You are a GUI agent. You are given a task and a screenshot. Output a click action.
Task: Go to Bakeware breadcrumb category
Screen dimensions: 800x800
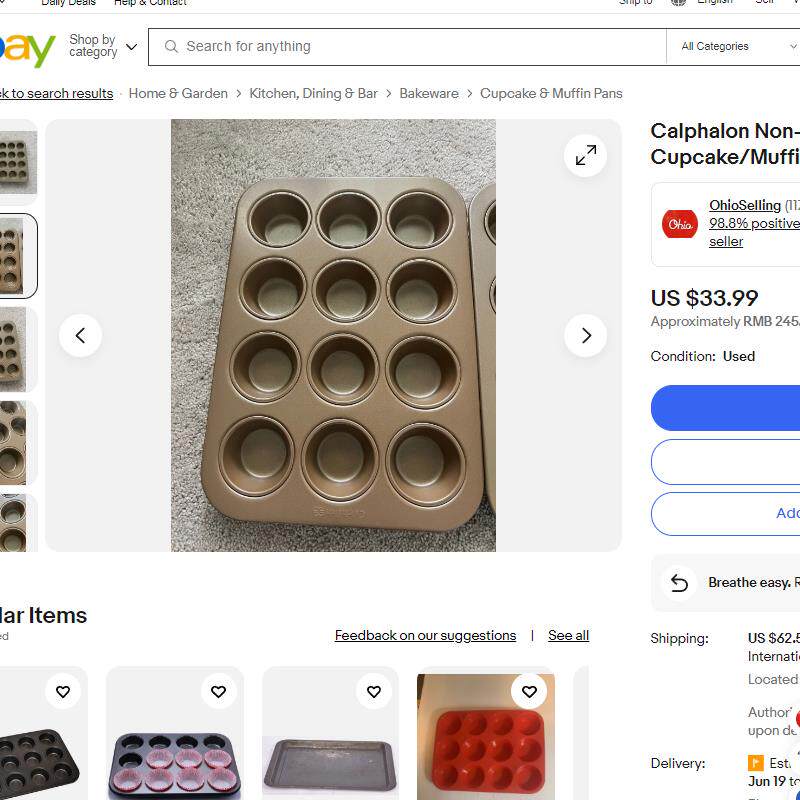coord(429,94)
